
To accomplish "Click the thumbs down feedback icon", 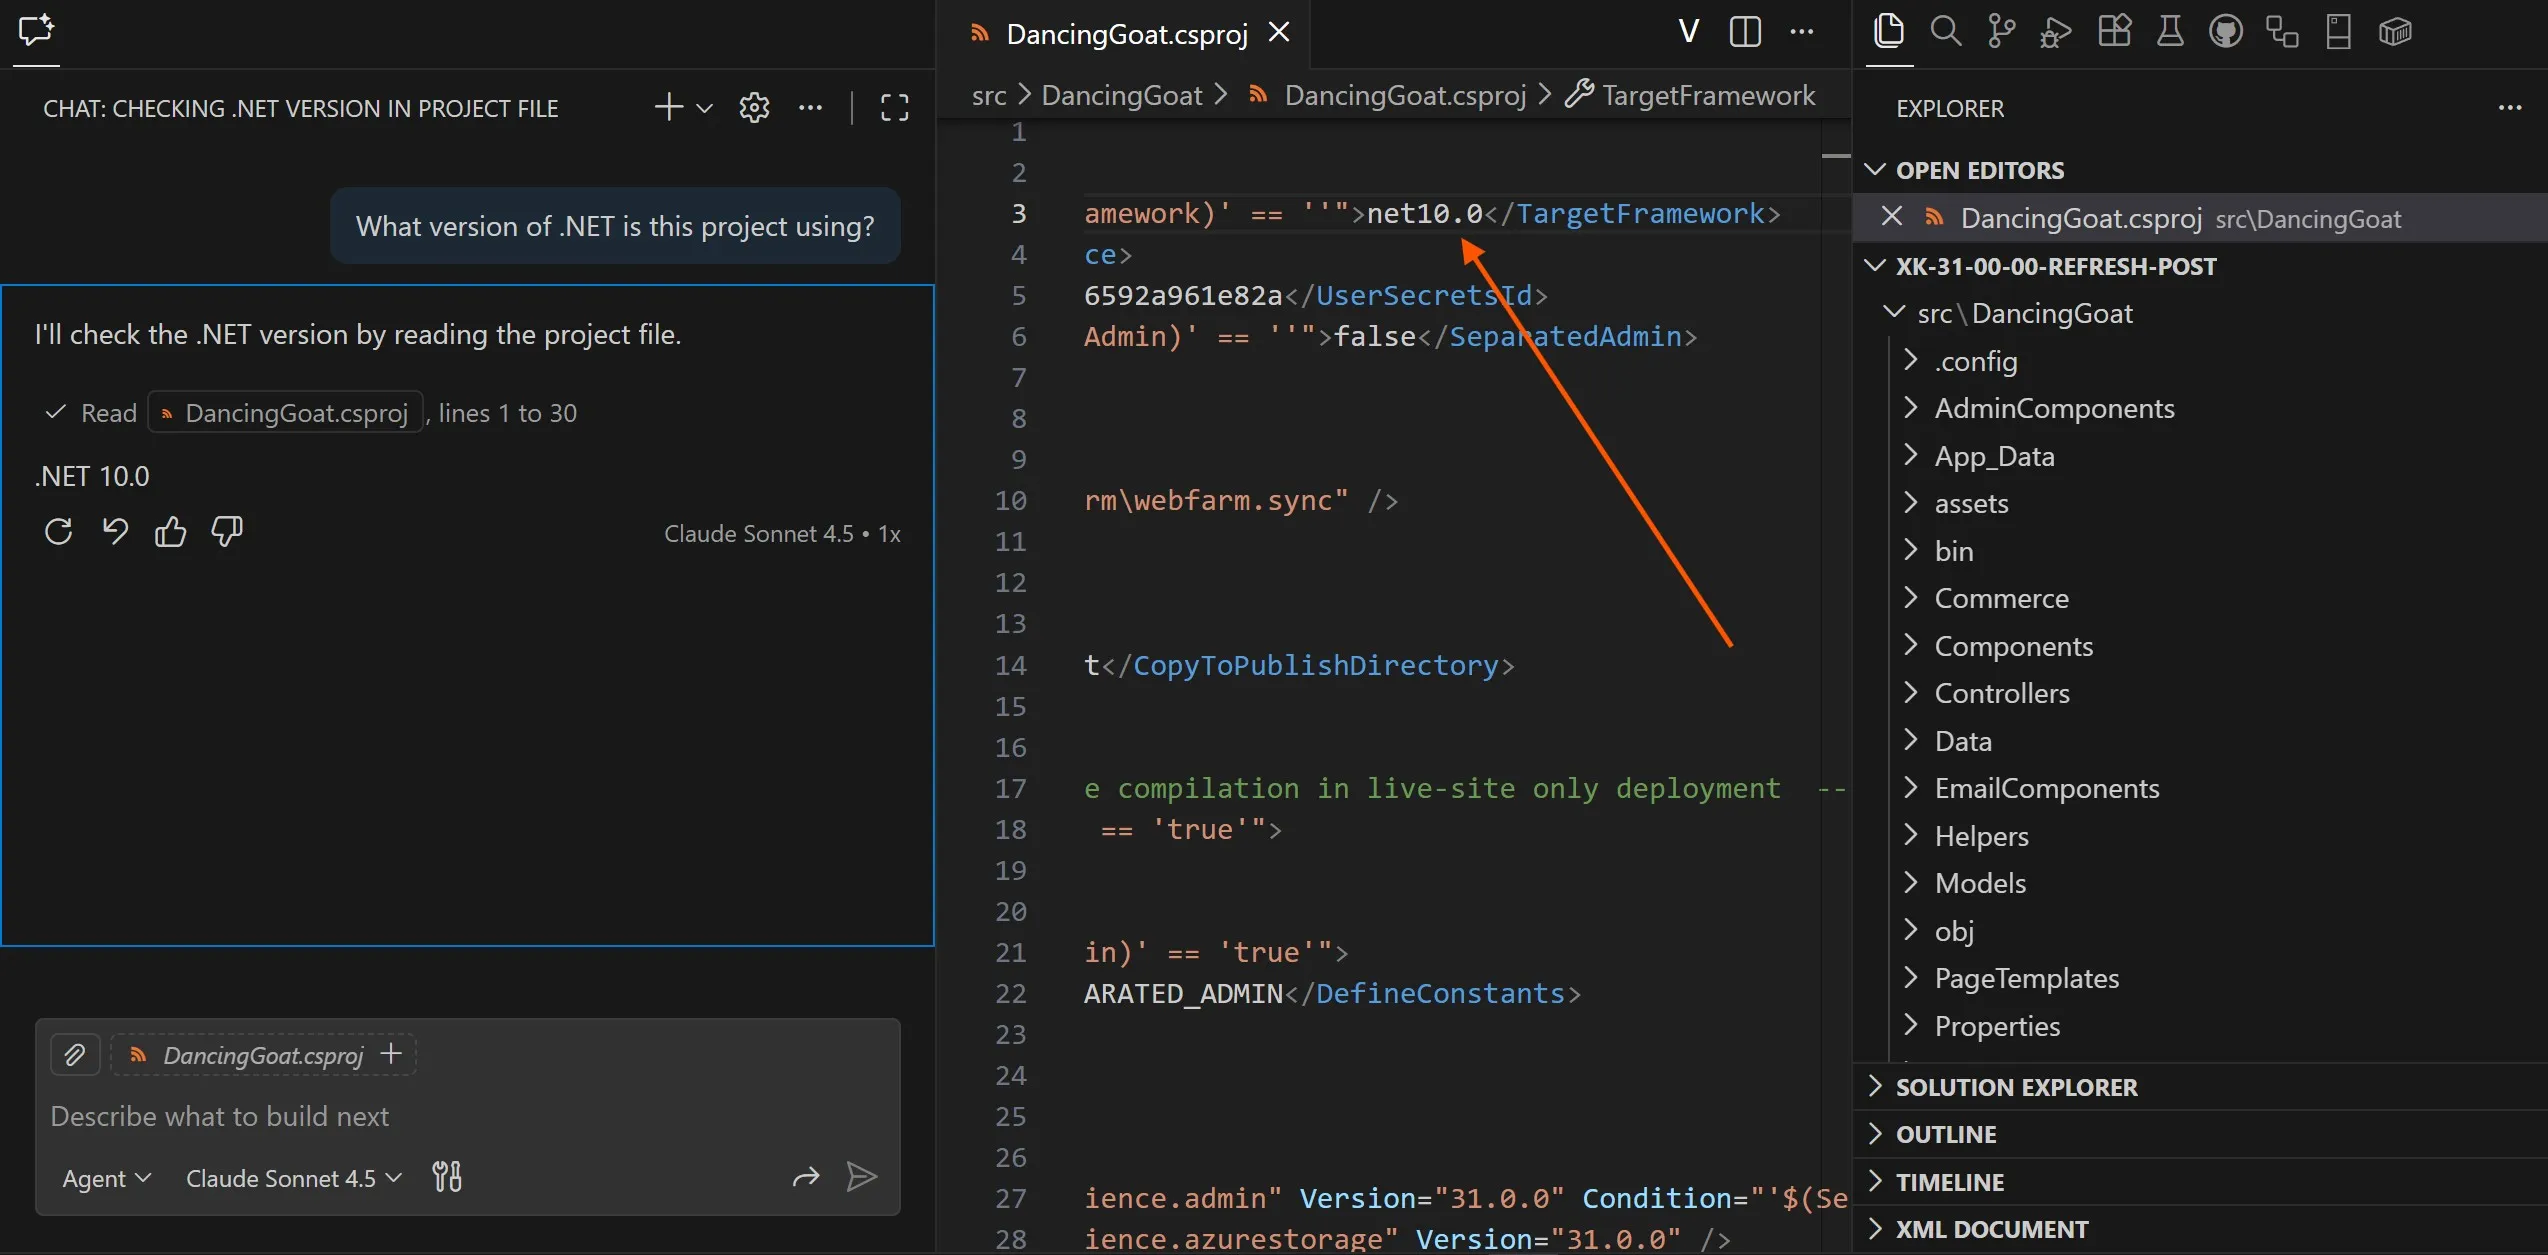I will (227, 532).
